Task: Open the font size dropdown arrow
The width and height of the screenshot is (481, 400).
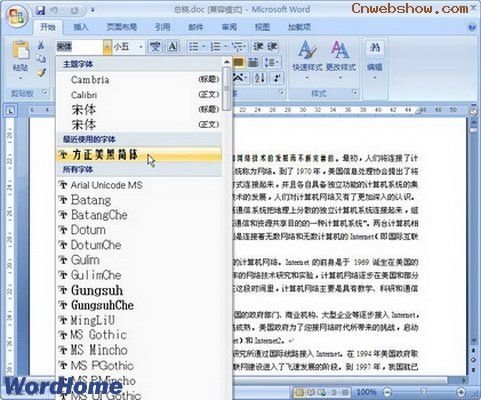Action: tap(141, 47)
